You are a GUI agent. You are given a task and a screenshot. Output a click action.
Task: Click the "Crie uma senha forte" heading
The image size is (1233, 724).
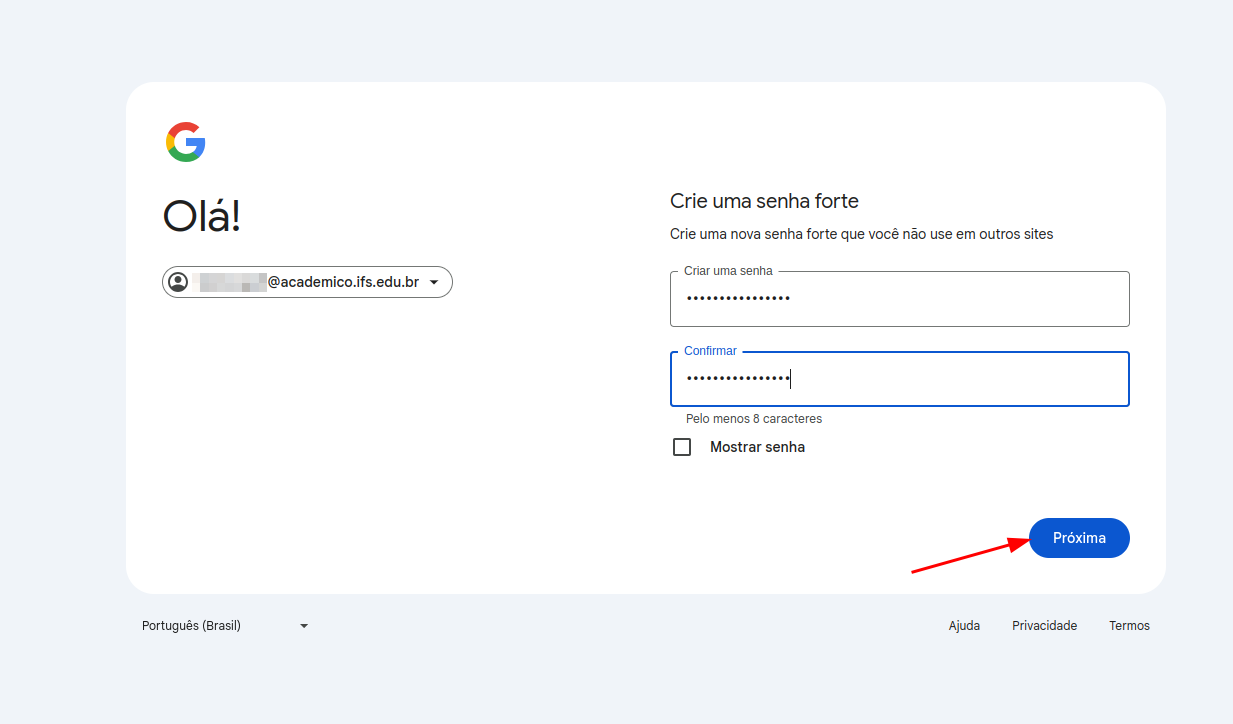tap(764, 201)
